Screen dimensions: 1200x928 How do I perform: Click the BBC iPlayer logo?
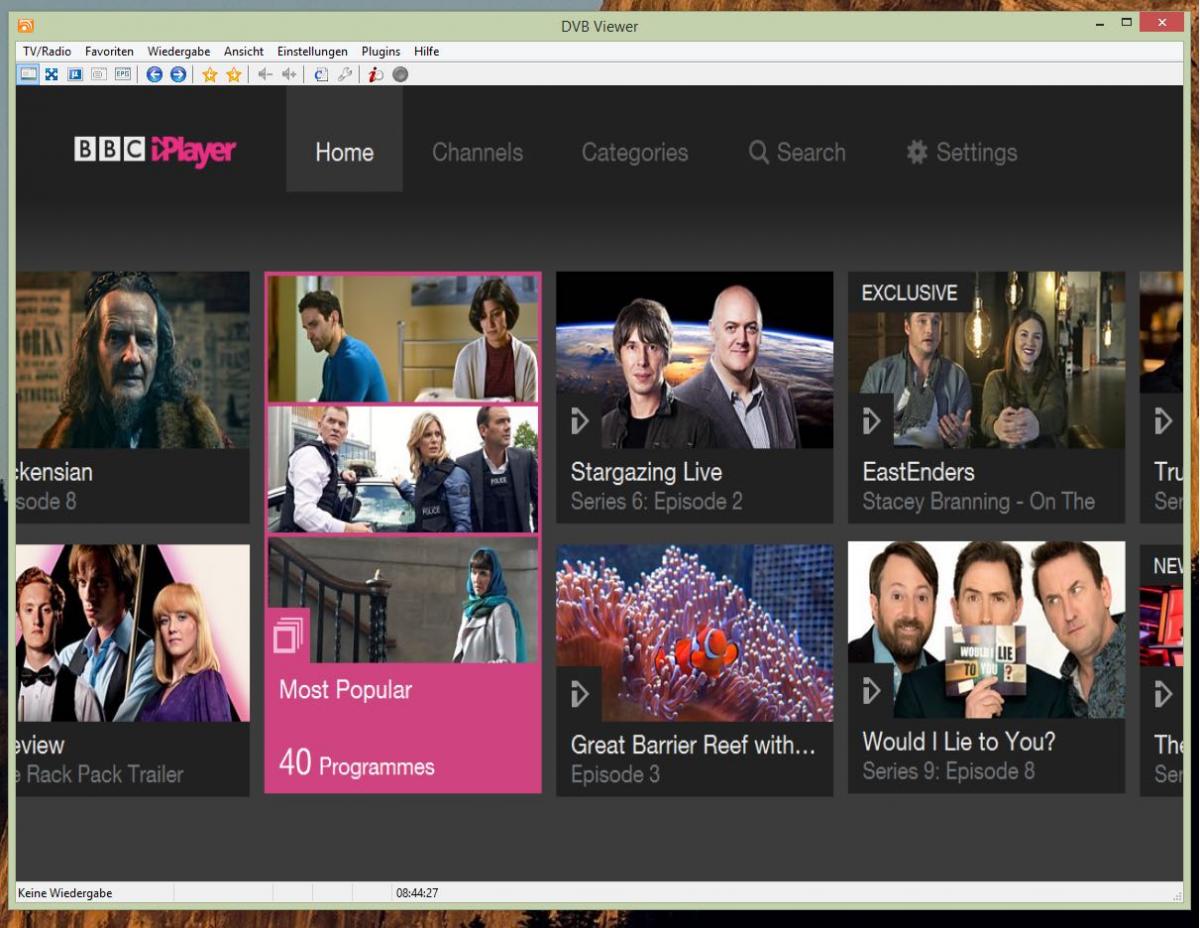pyautogui.click(x=155, y=151)
